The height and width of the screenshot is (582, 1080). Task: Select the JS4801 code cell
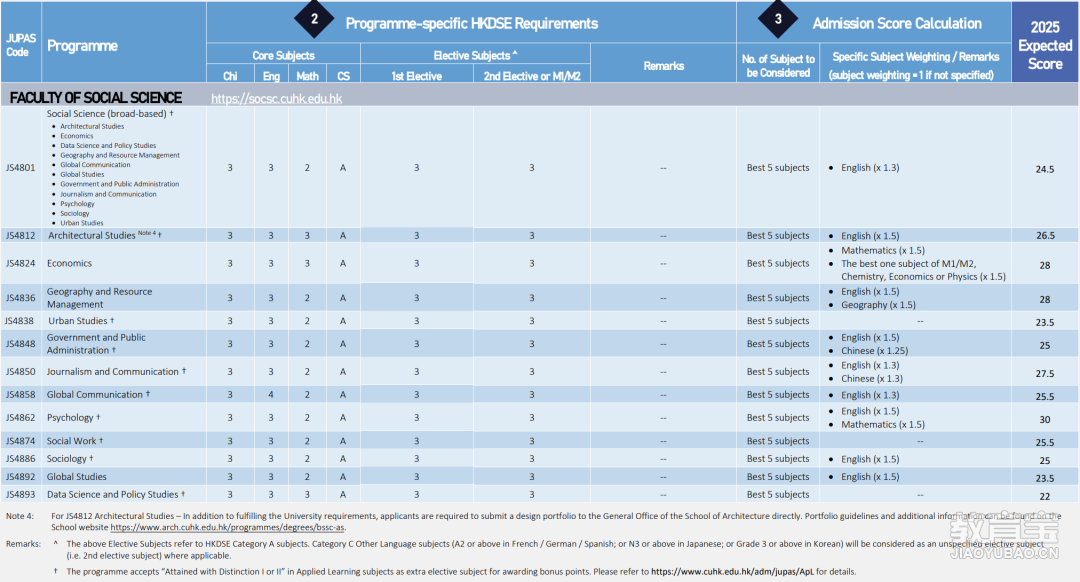[21, 167]
